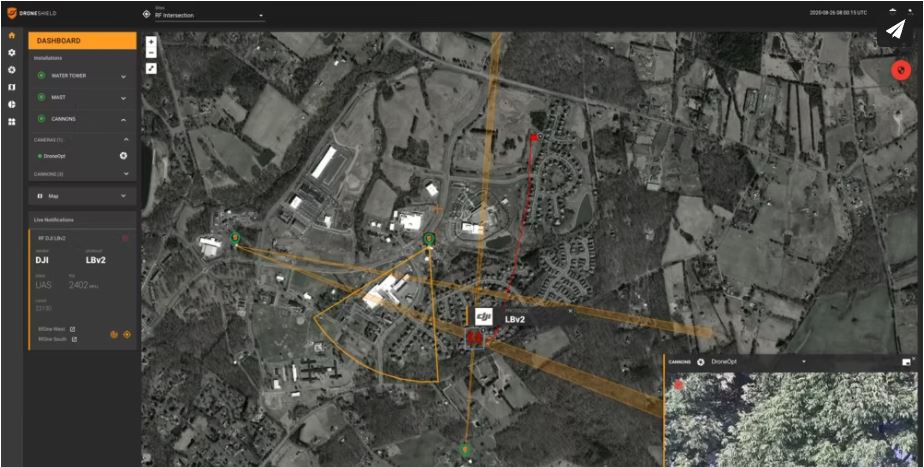Select the south sensor marker at map bottom
Screen dimensions: 924x467
pyautogui.click(x=466, y=450)
